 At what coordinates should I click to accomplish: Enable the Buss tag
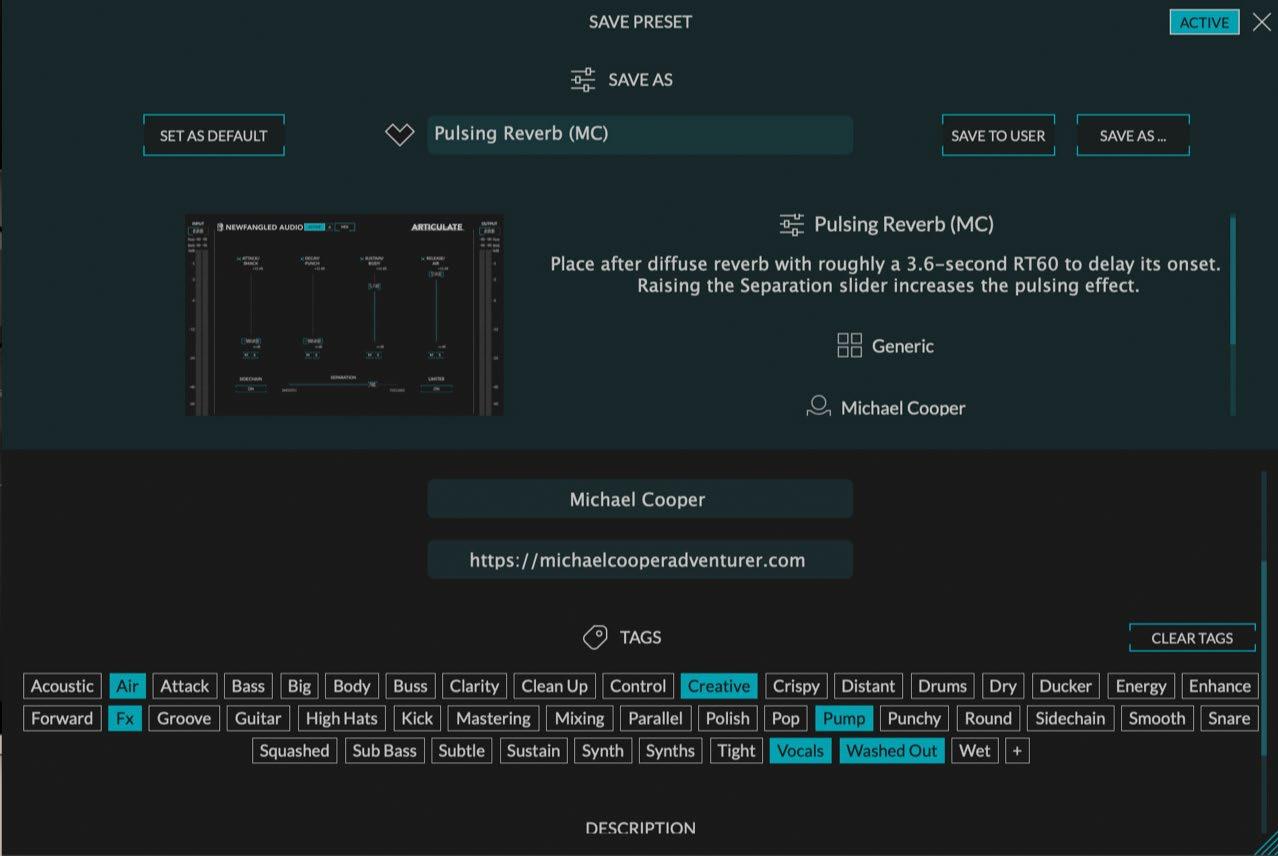click(410, 686)
